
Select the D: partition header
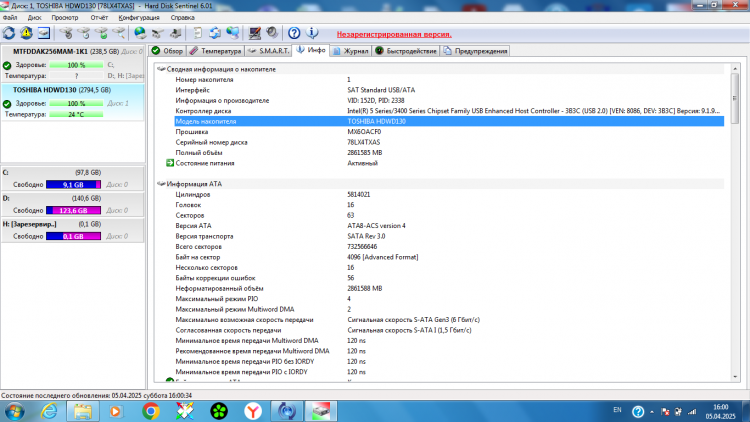[73, 199]
